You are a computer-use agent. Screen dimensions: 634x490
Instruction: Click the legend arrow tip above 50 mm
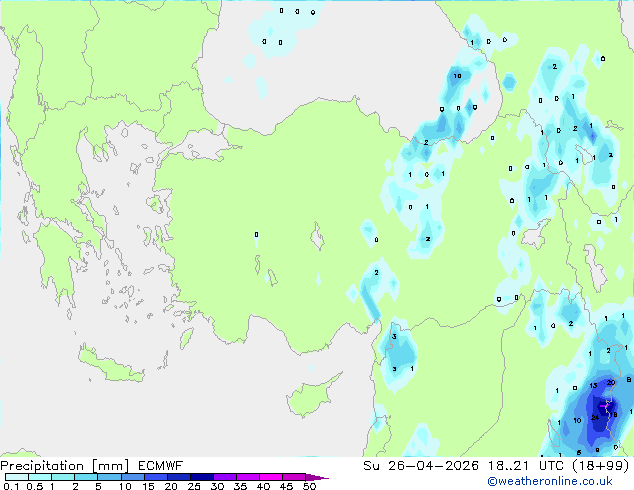[317, 477]
